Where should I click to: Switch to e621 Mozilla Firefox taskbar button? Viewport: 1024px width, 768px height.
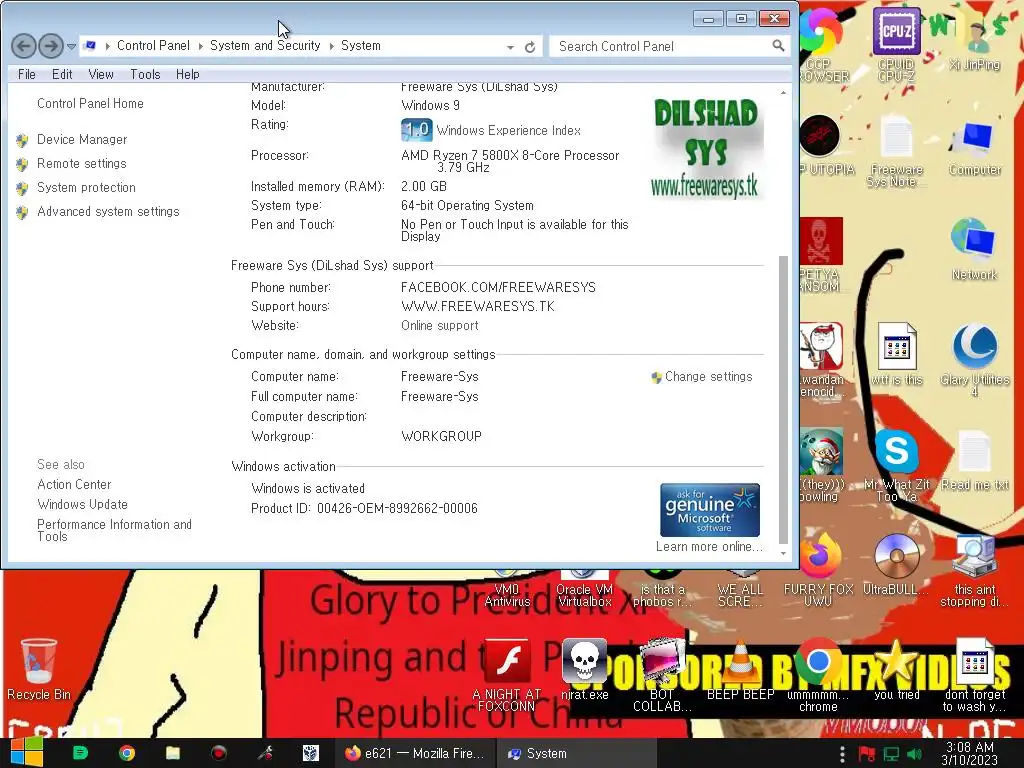(415, 753)
